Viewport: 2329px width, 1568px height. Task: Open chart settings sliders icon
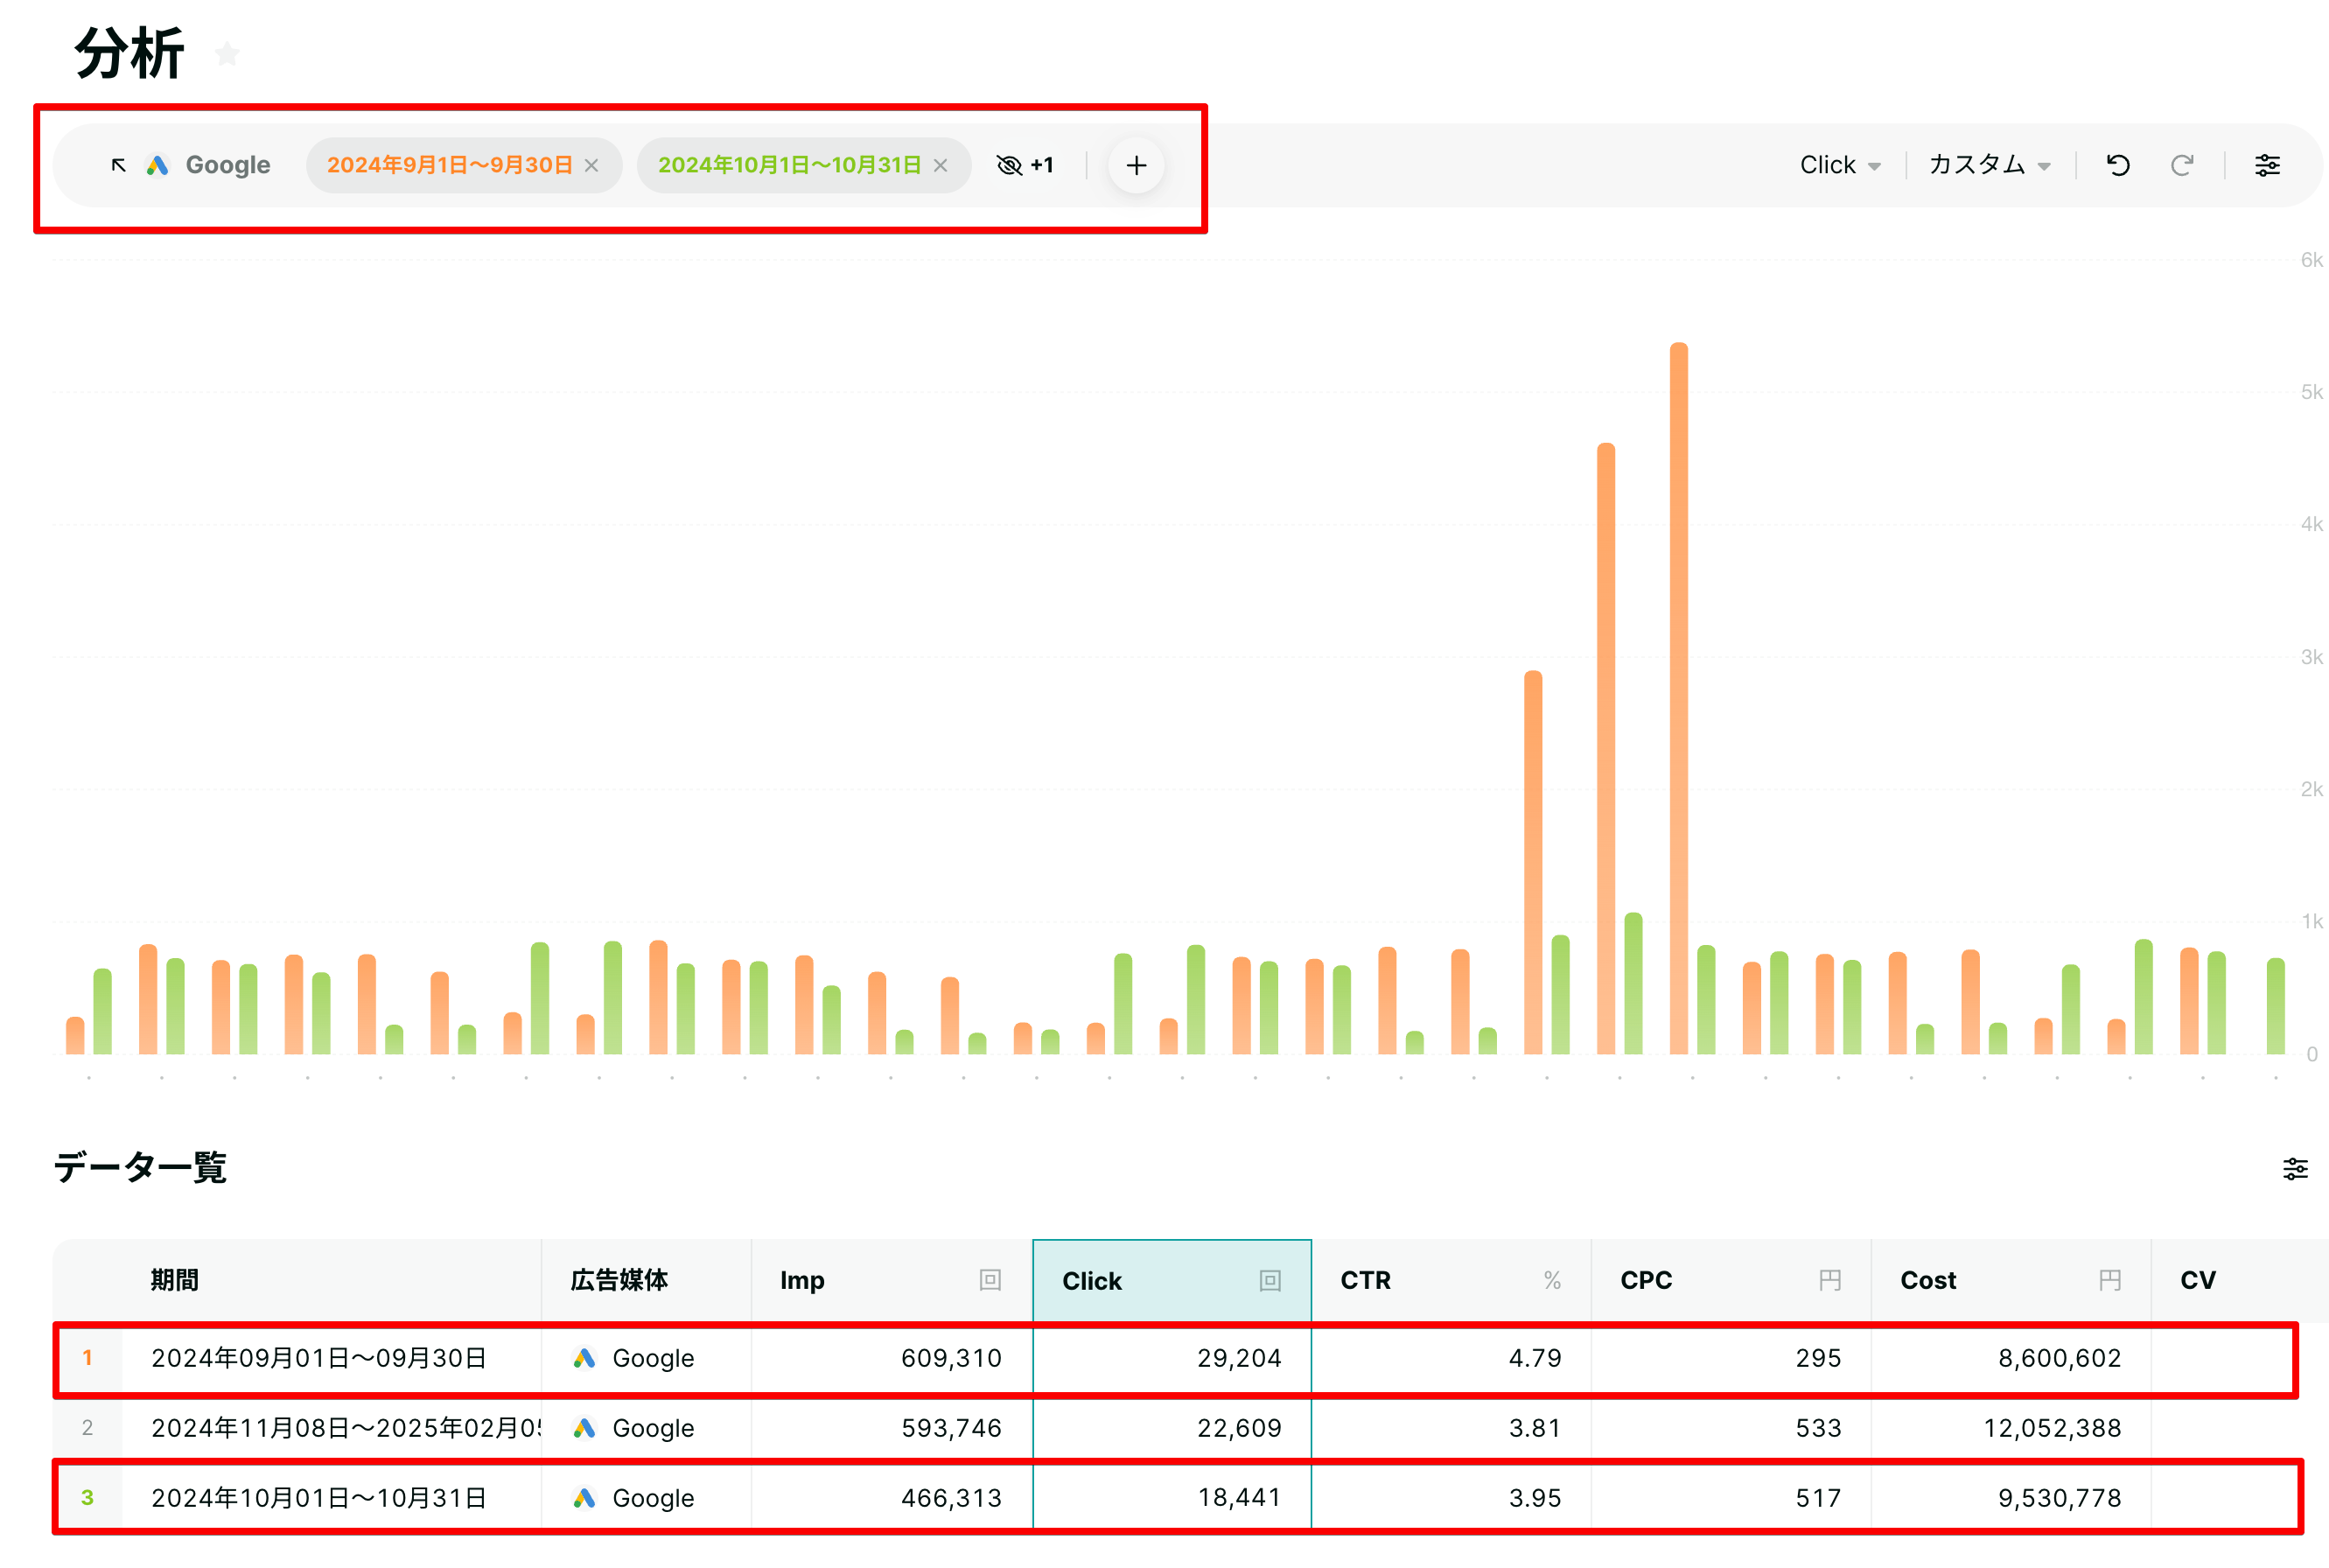point(2267,165)
